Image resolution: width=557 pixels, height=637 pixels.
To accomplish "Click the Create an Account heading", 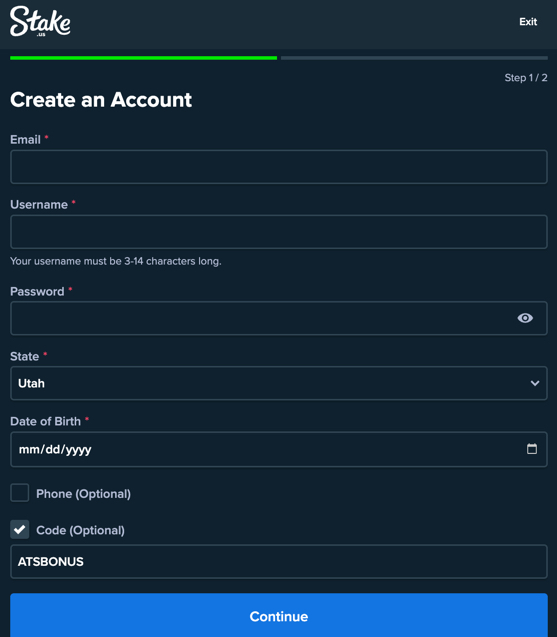I will (101, 100).
